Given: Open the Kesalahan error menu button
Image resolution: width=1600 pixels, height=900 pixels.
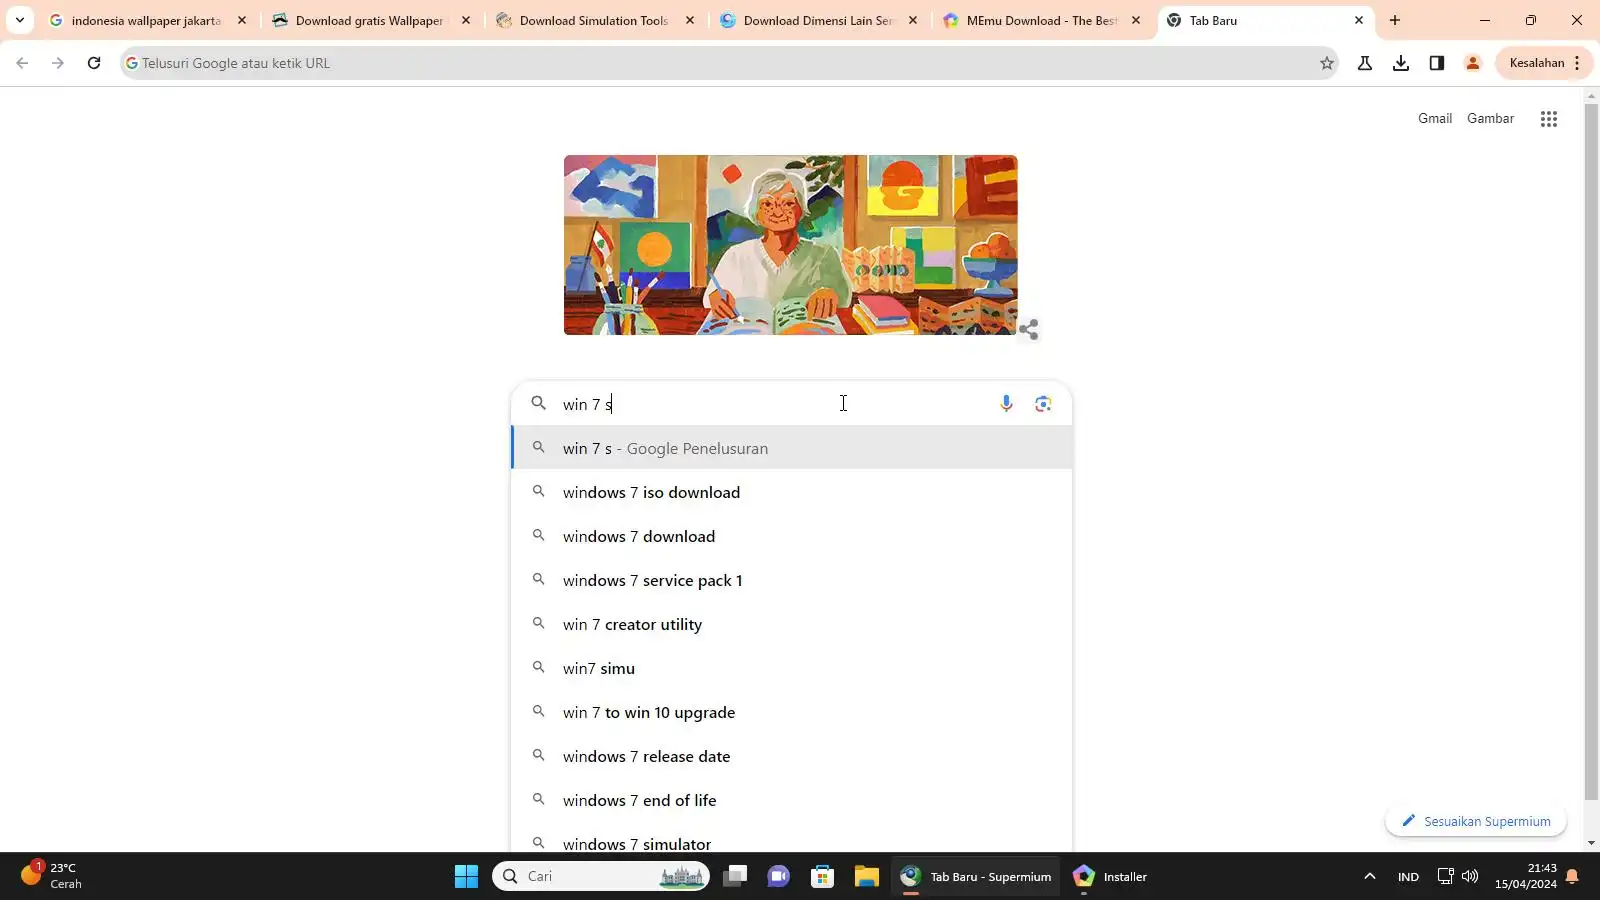Looking at the screenshot, I should 1545,63.
